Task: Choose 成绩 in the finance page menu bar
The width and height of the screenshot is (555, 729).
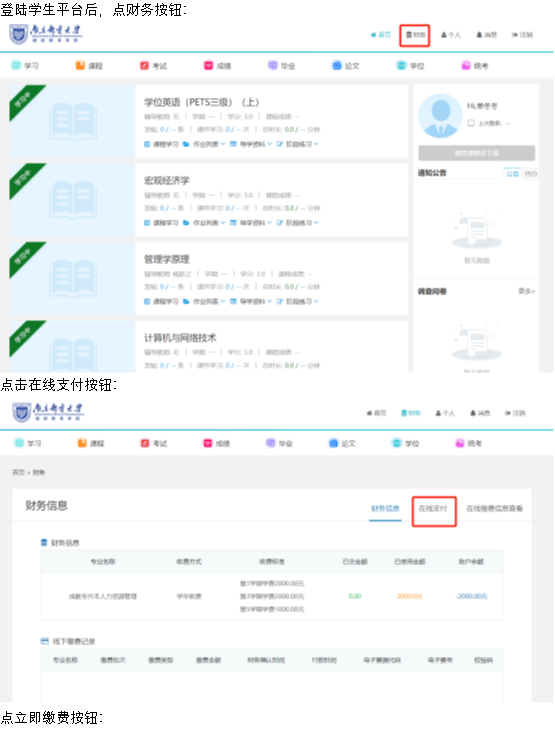Action: pos(217,443)
